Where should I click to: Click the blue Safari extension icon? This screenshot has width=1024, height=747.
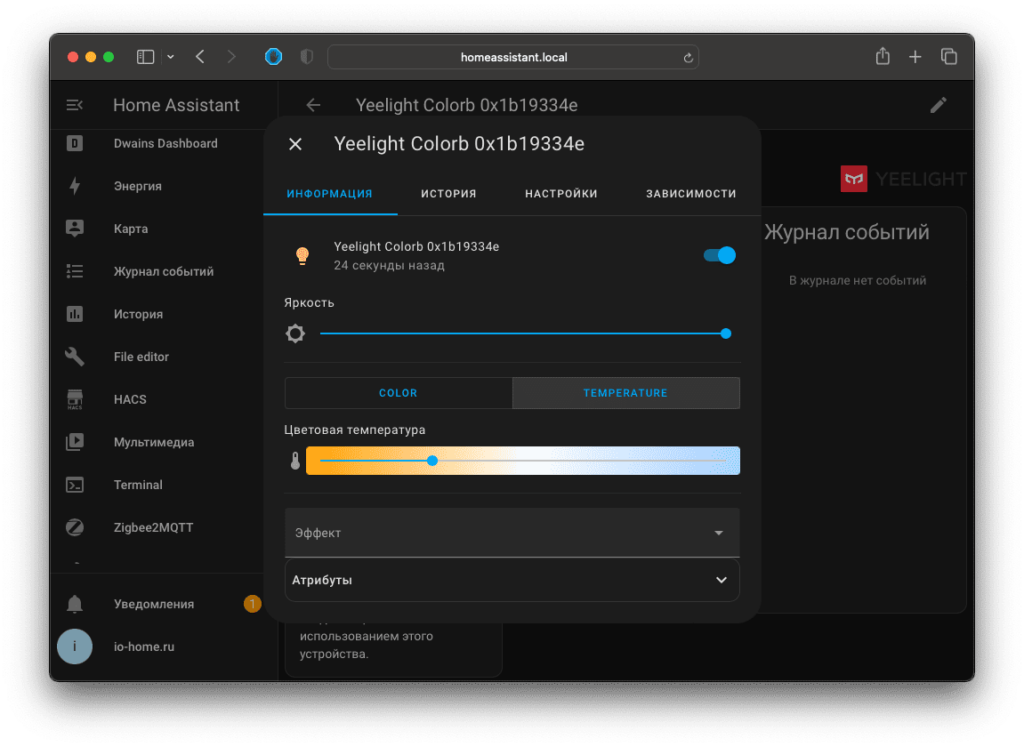(x=274, y=57)
